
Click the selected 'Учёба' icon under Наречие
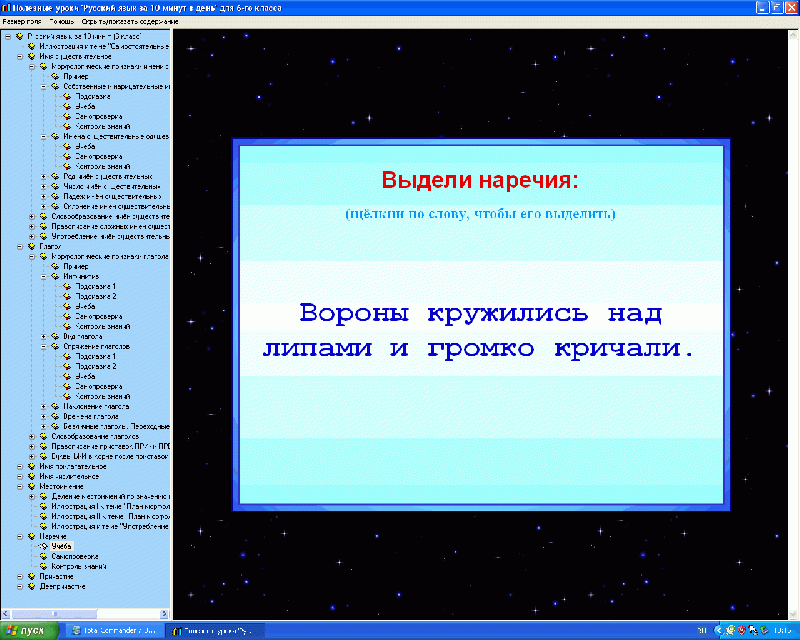tap(43, 546)
